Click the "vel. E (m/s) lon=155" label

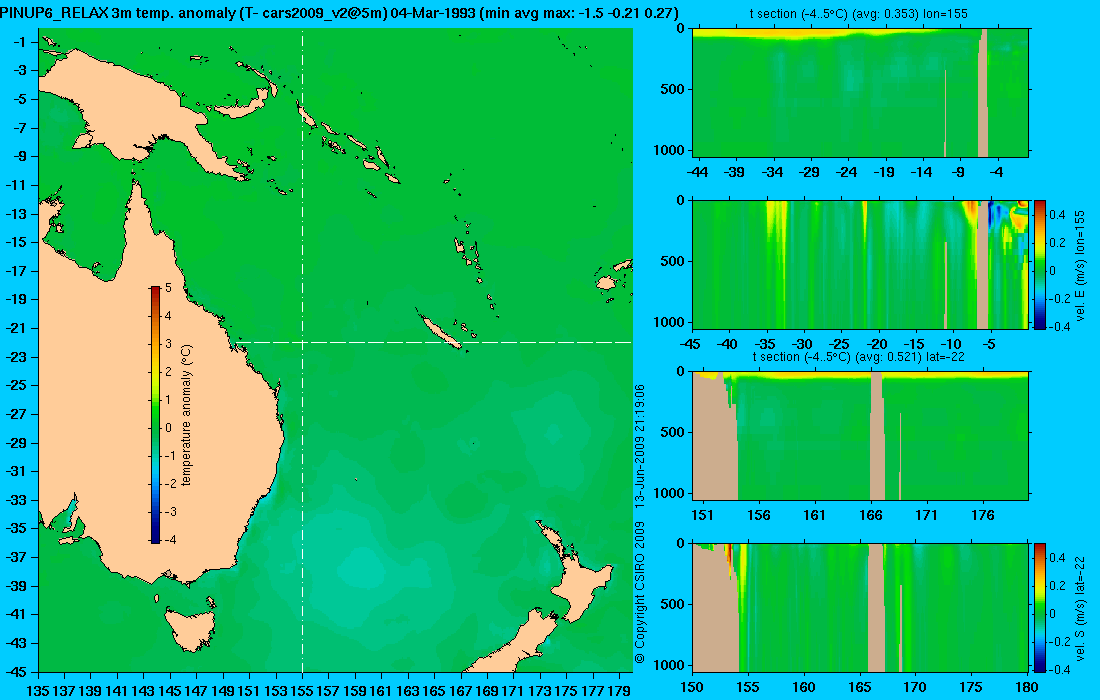point(1079,265)
